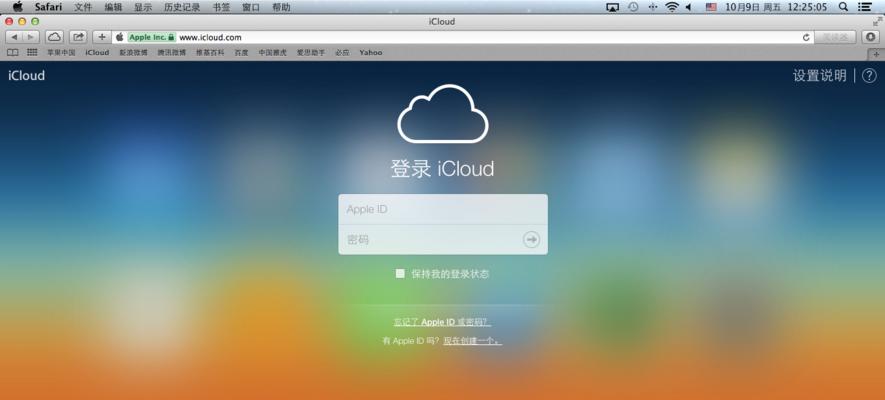Click the menu bar icon left of Wi-Fi
The image size is (885, 400).
(653, 7)
